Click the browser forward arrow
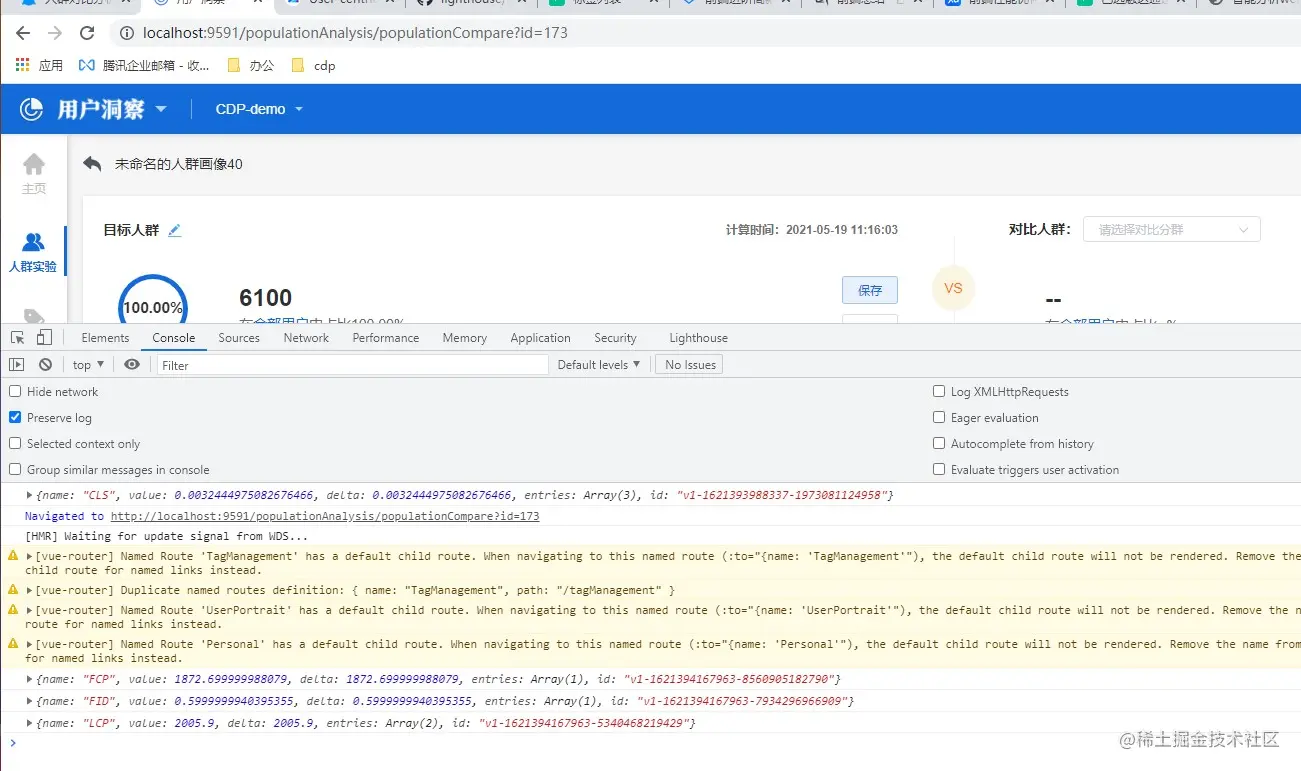The width and height of the screenshot is (1301, 771). [x=54, y=33]
